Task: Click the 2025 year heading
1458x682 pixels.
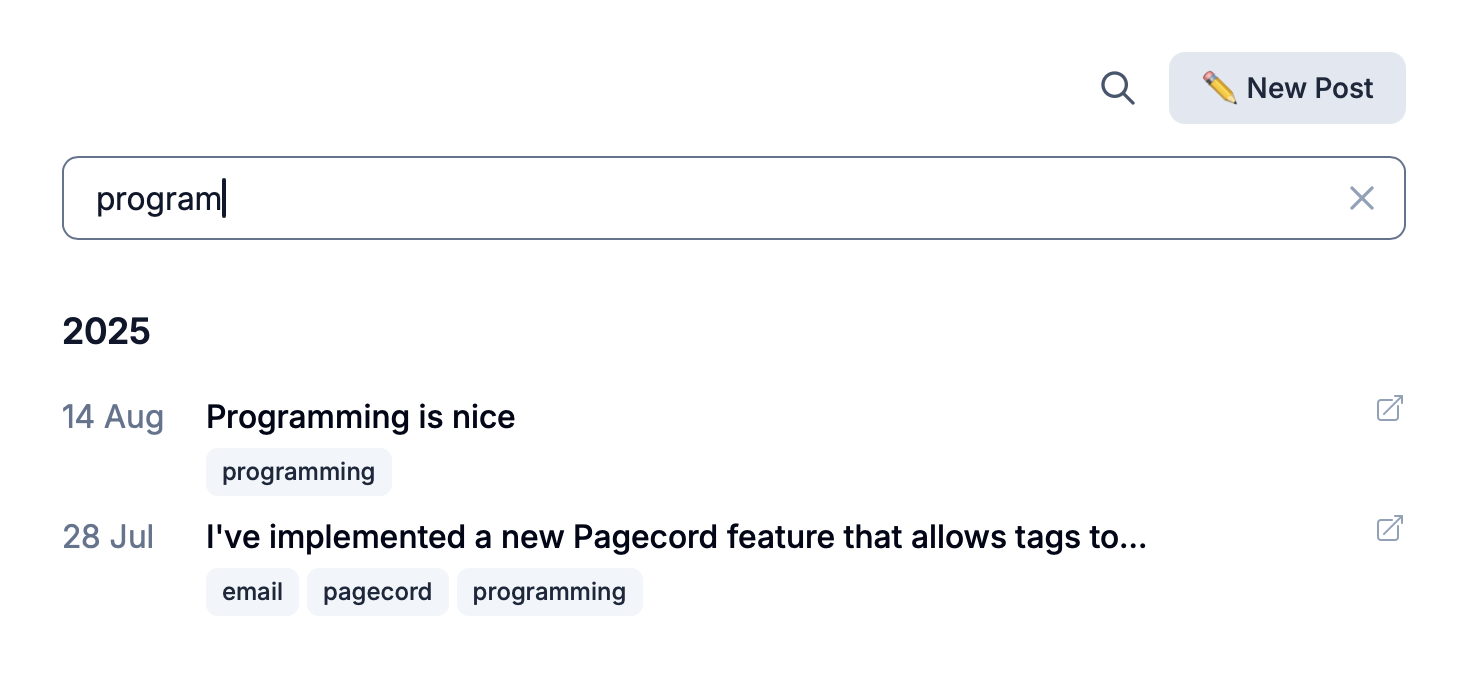Action: click(106, 331)
